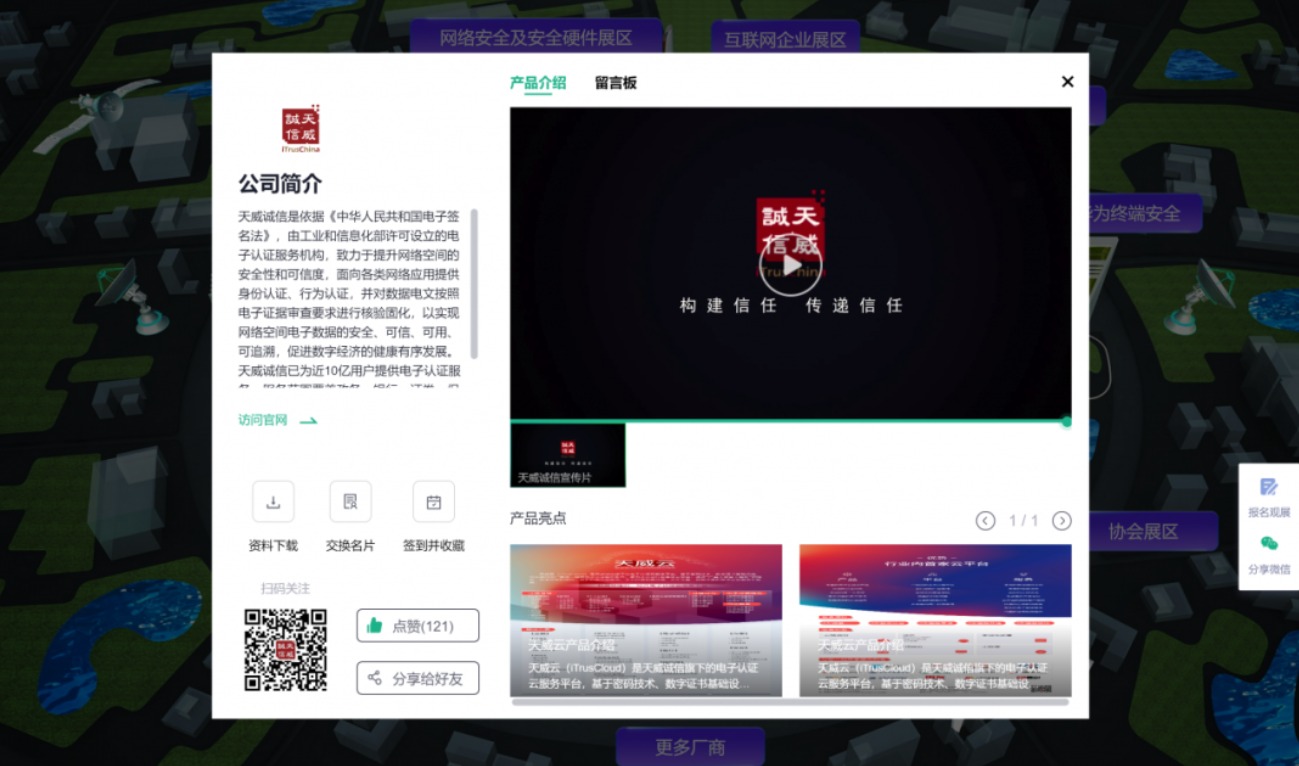Screen dimensions: 1299x766
Task: Switch to the 产品介绍 tab
Action: coord(538,83)
